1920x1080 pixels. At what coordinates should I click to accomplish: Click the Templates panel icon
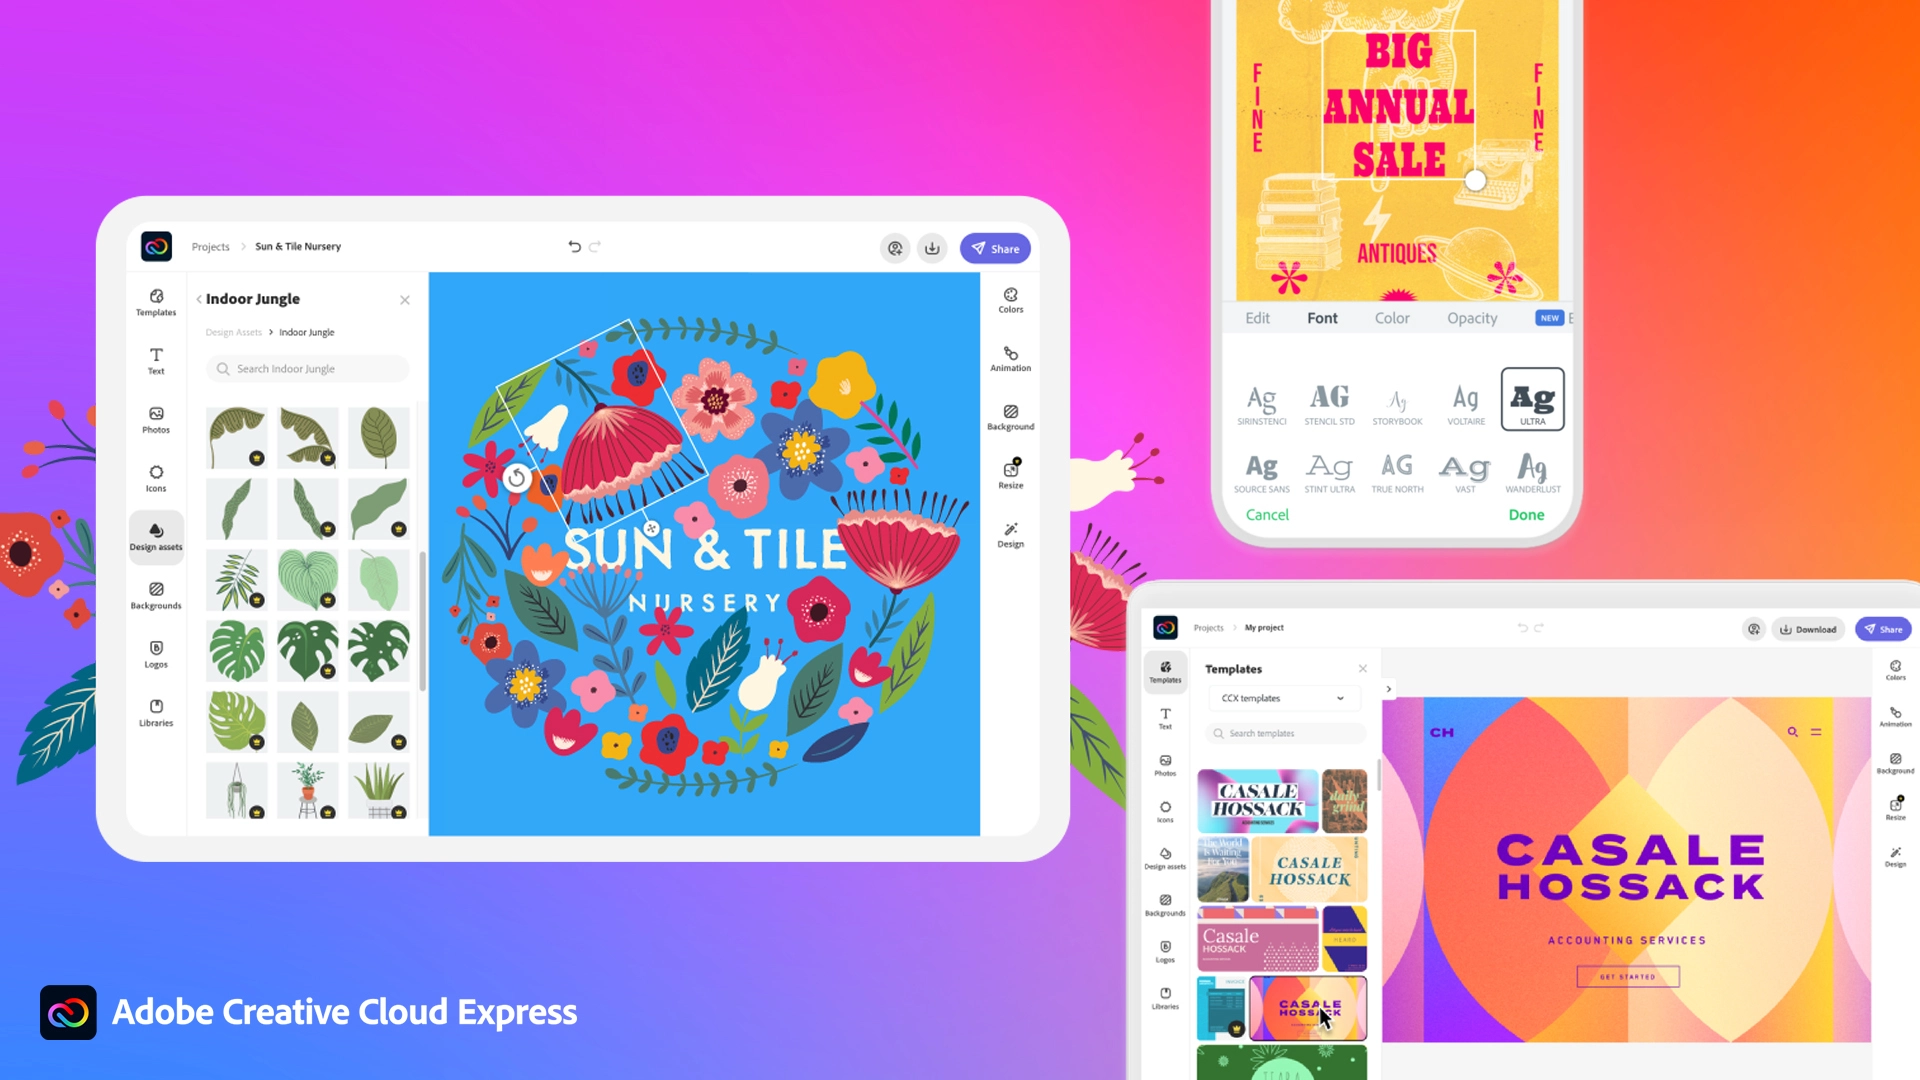pos(156,301)
